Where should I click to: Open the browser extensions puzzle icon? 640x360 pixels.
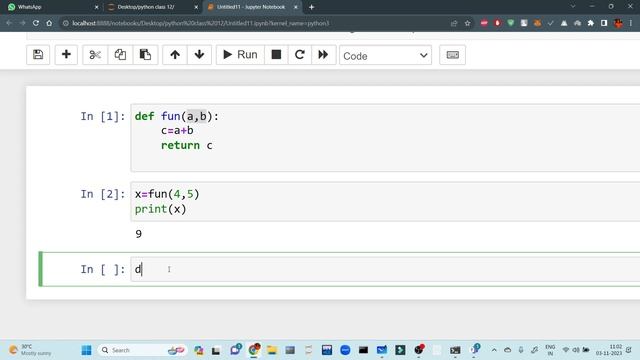(591, 23)
